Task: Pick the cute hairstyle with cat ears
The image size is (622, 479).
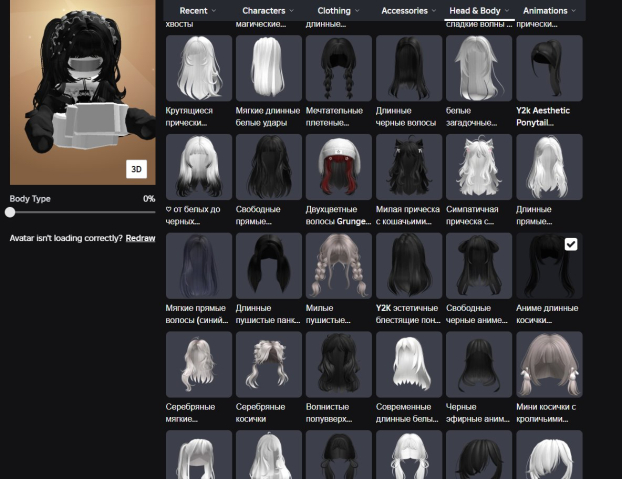Action: pyautogui.click(x=409, y=166)
